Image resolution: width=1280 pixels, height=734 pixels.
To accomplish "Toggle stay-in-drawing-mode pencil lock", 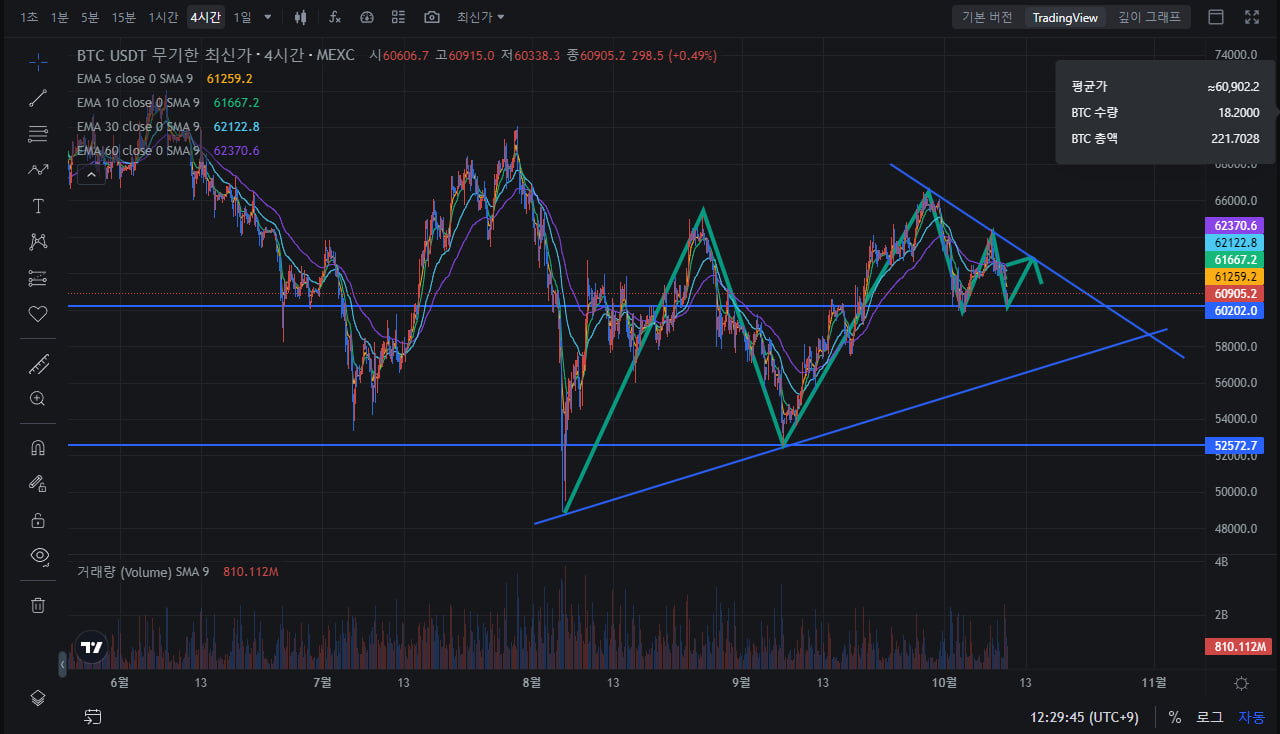I will (x=38, y=484).
